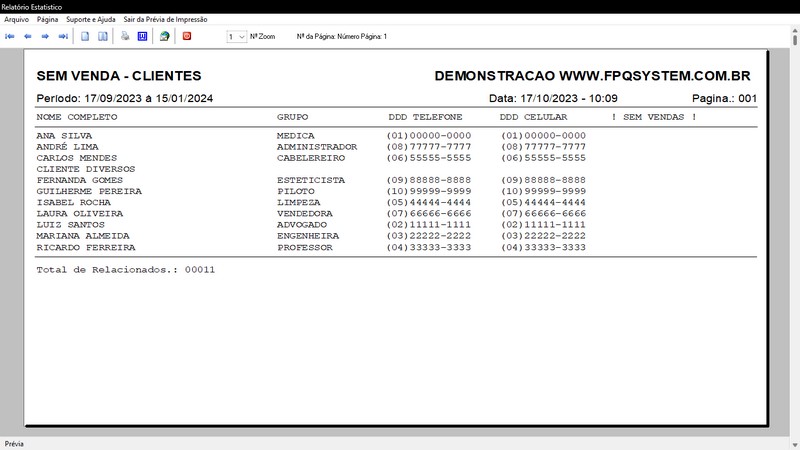Click the globe email icon
Screen dimensions: 800x450
[164, 36]
